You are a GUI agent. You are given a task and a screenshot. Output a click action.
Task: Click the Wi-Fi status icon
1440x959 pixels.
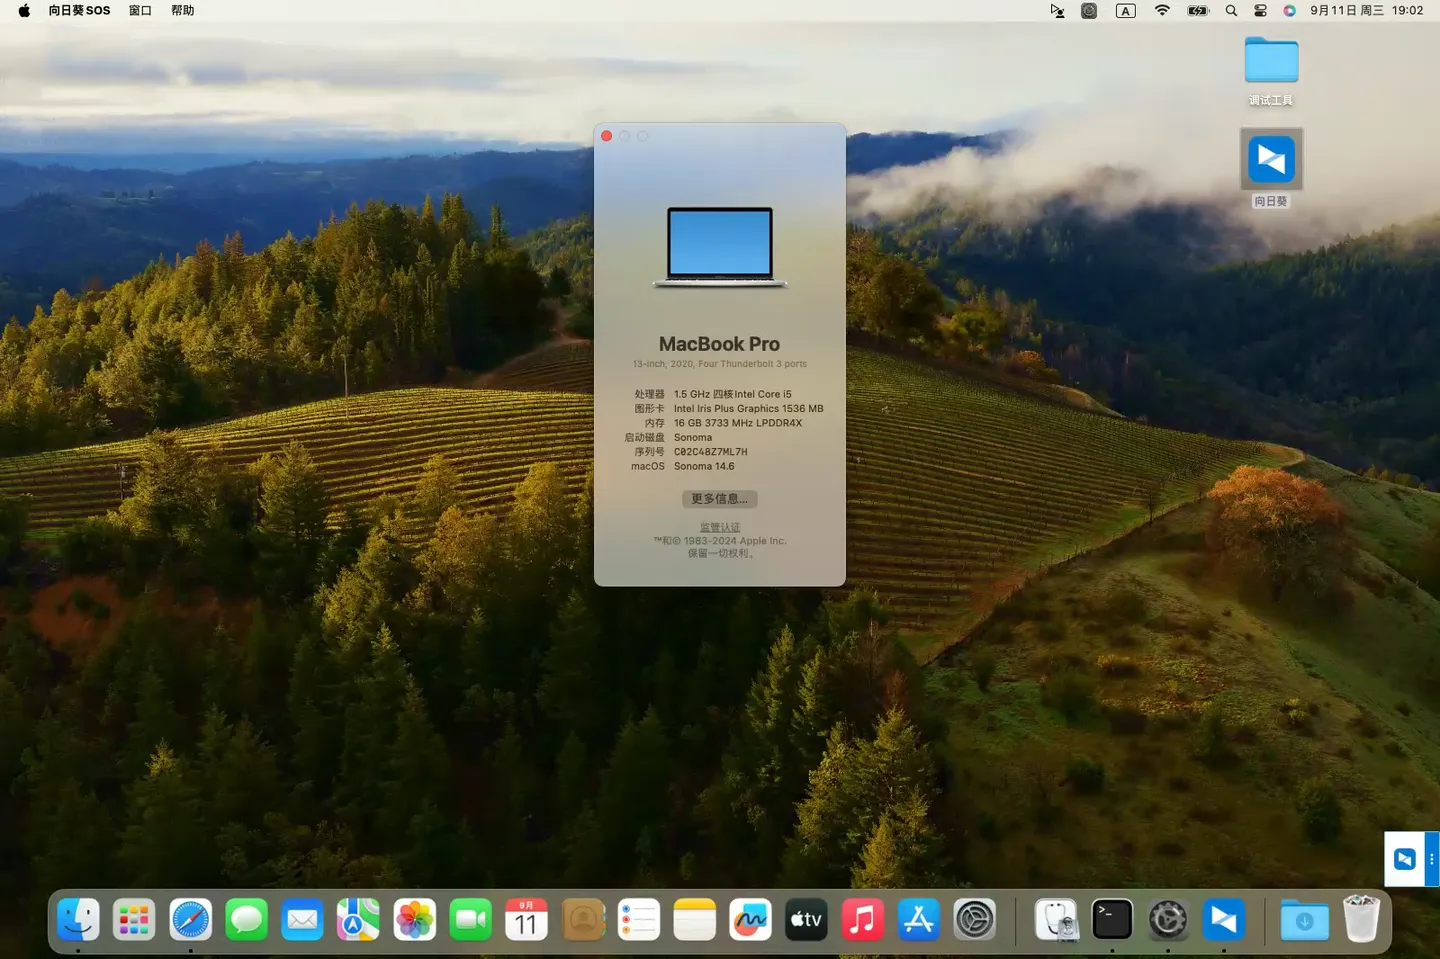pos(1162,11)
